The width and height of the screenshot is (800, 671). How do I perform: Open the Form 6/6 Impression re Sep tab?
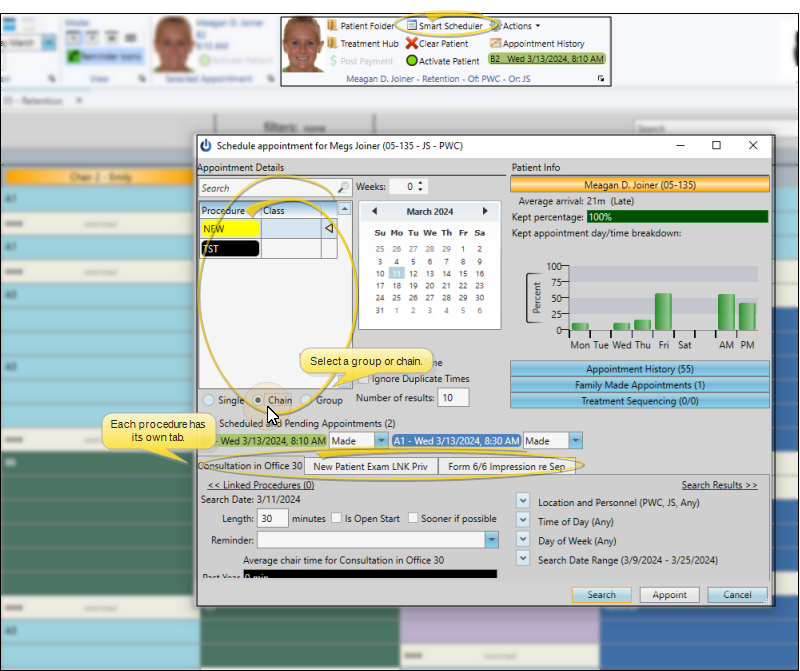506,466
